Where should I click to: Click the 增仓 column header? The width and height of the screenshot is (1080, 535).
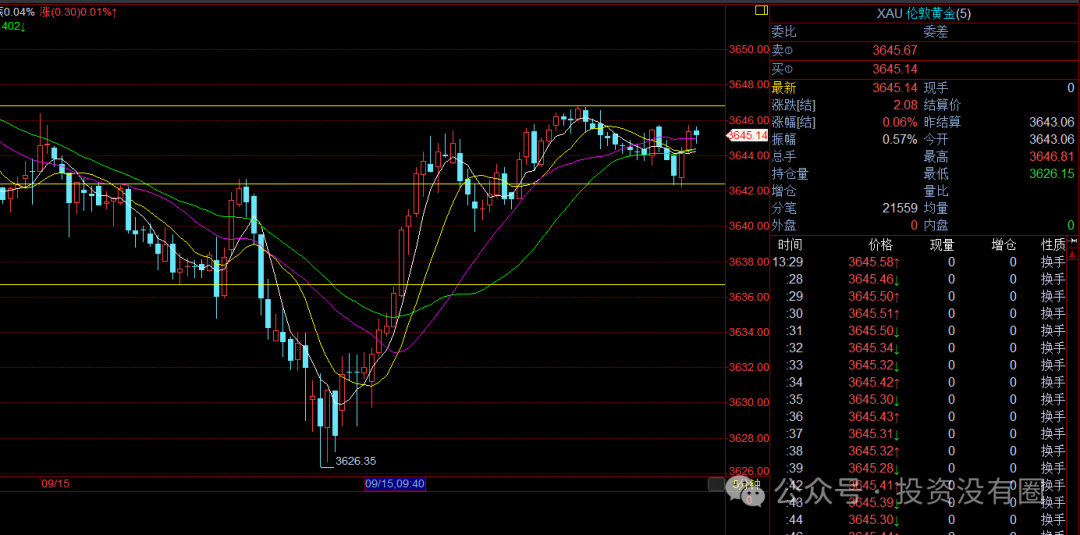(1004, 244)
